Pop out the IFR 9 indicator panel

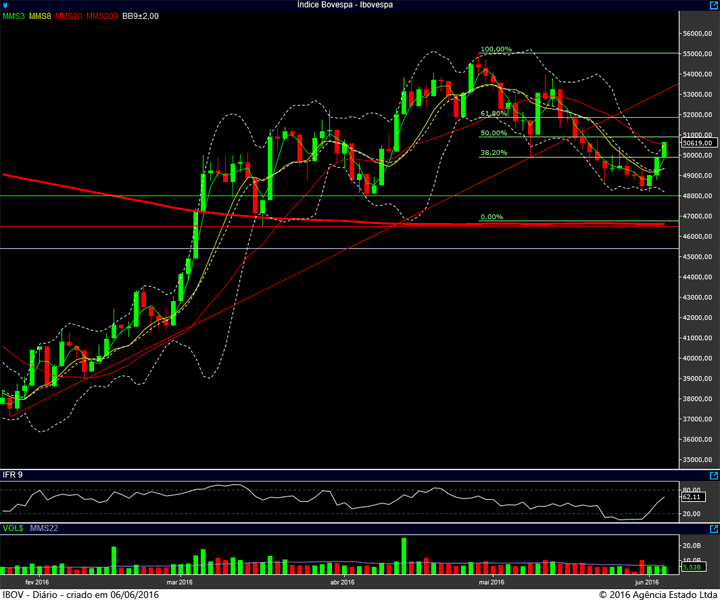tap(714, 476)
